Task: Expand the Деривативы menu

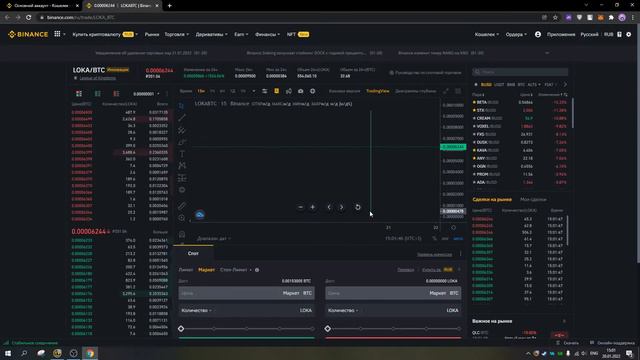Action: (x=211, y=35)
